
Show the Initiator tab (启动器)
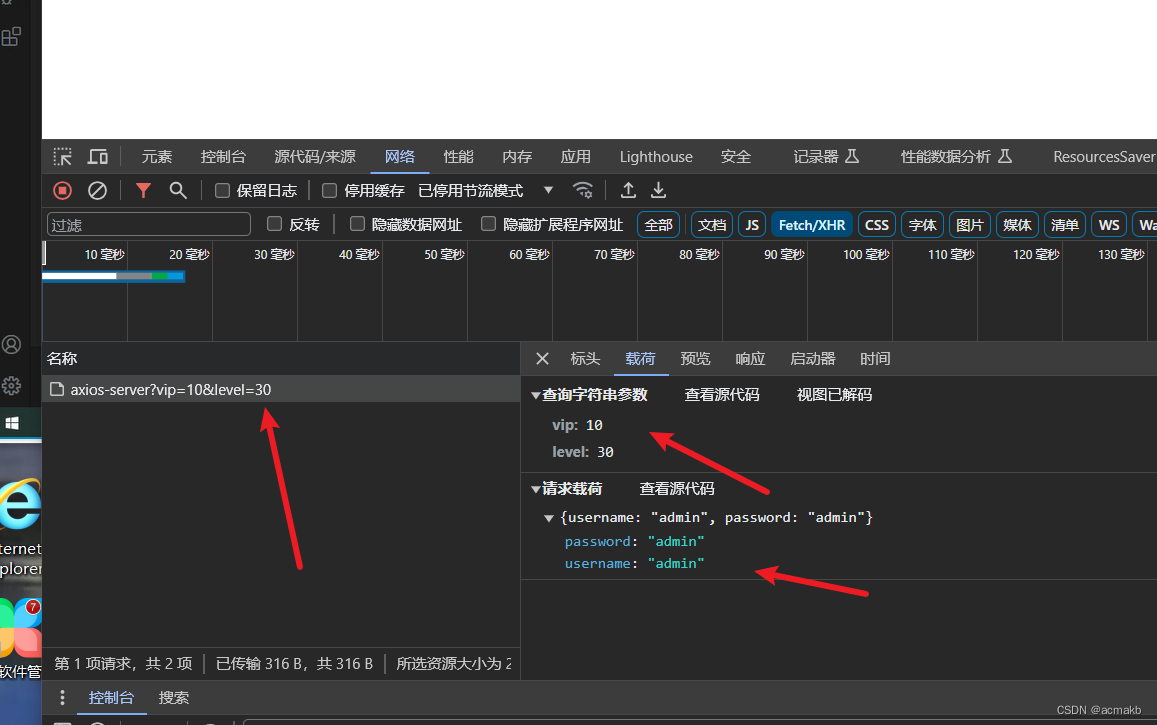812,358
